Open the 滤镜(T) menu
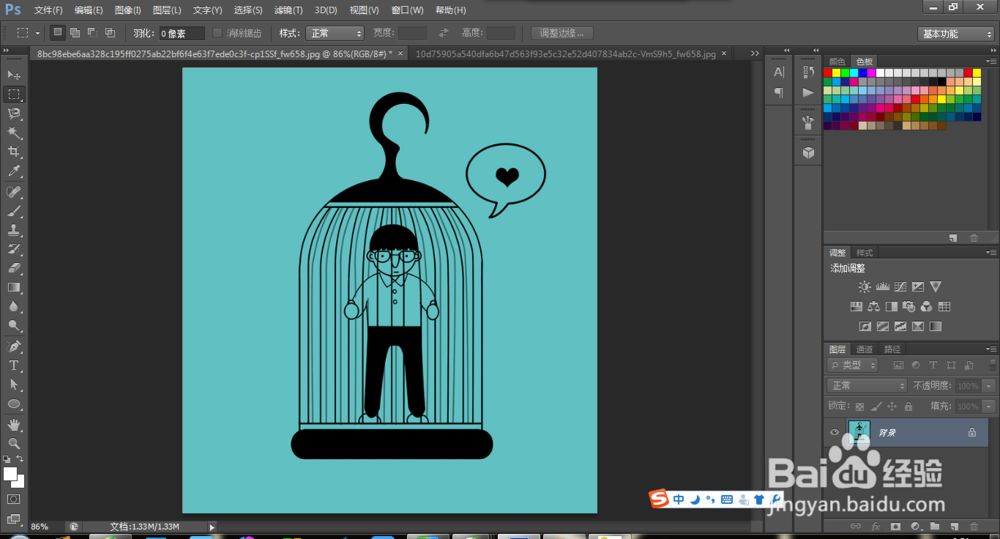1000x539 pixels. (288, 10)
